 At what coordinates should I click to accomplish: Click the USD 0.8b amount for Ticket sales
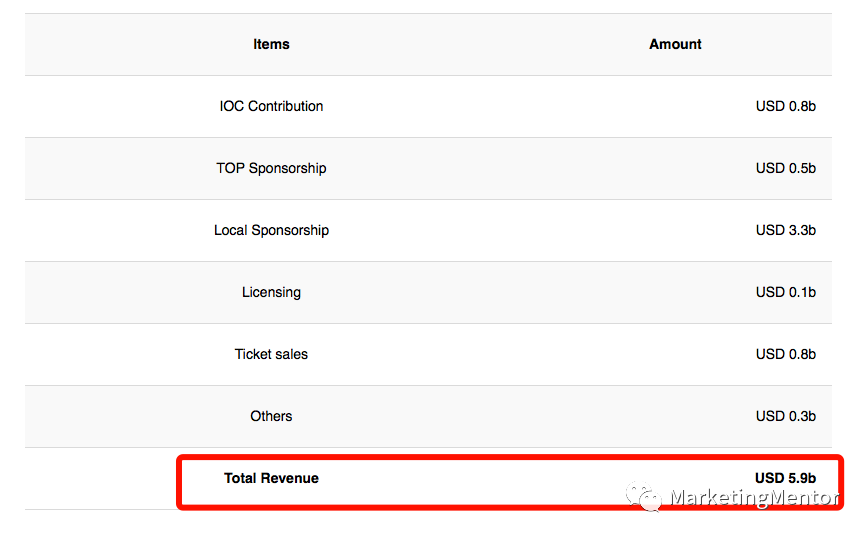(785, 354)
